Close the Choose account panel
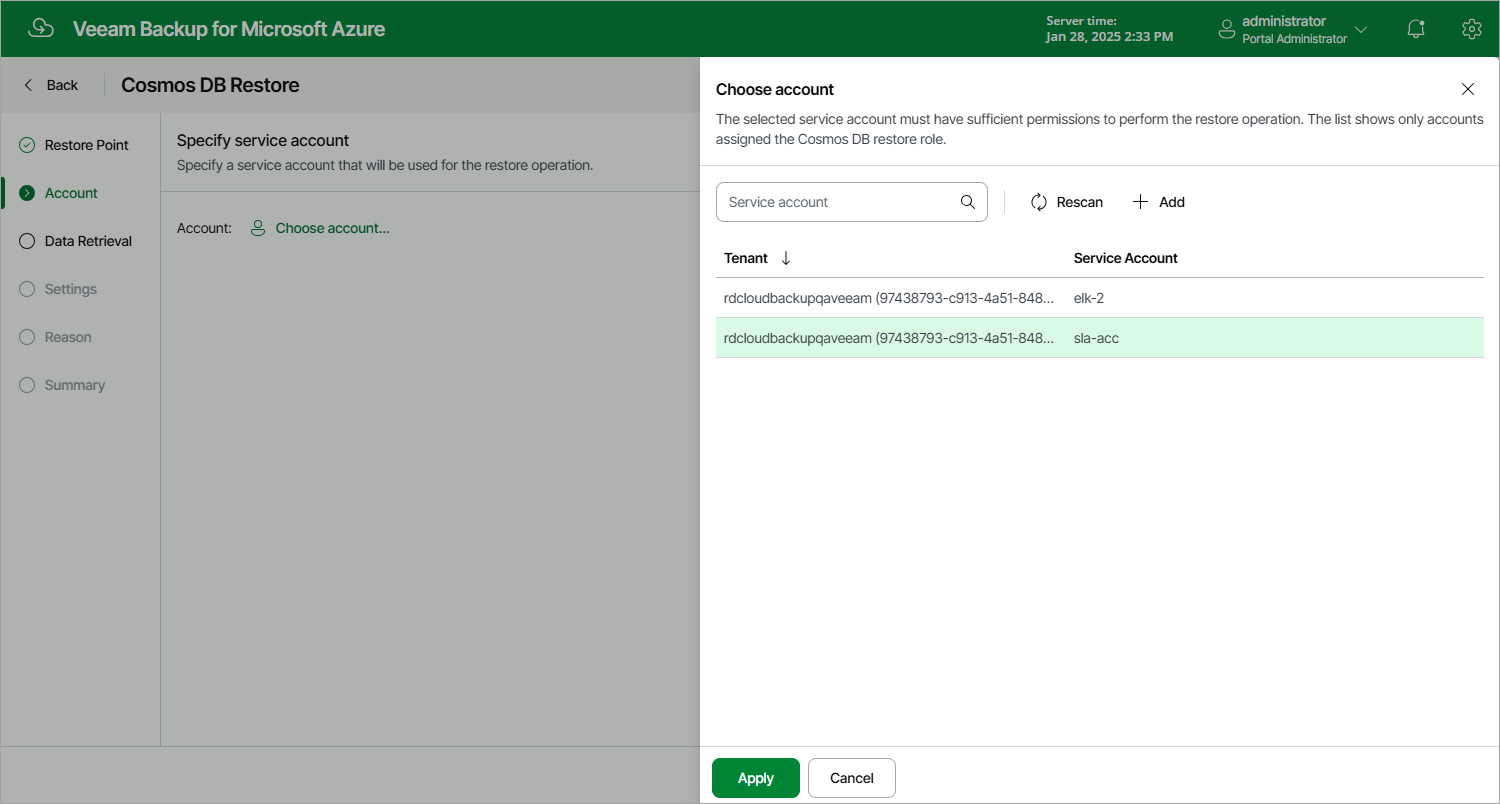Image resolution: width=1500 pixels, height=804 pixels. click(1468, 89)
